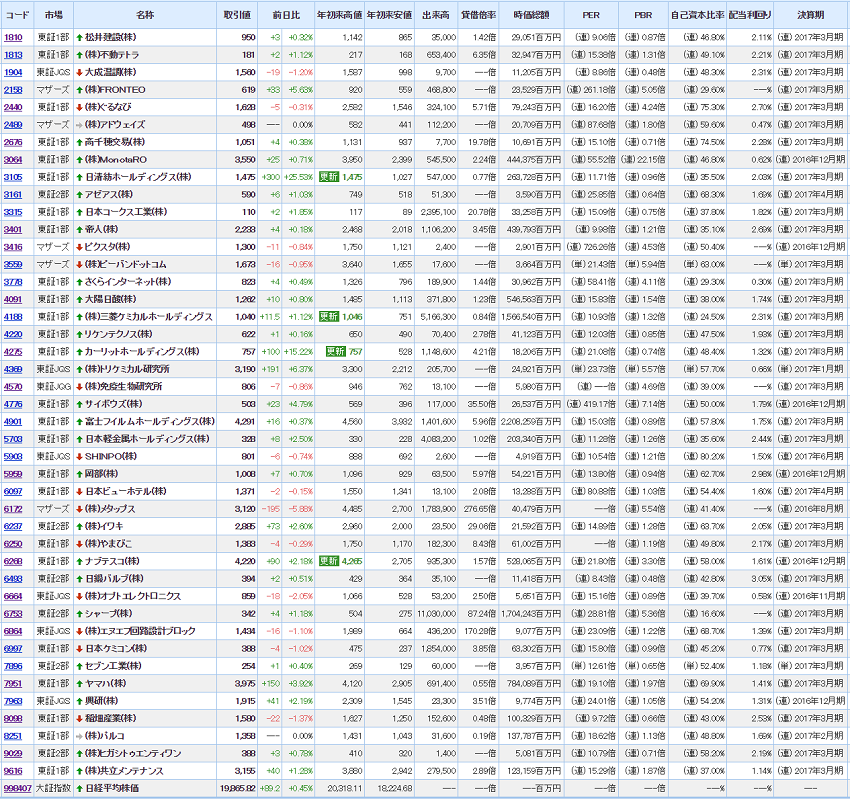
Task: Click the 更新 badge in the カーリットホールディングス row
Action: (336, 352)
